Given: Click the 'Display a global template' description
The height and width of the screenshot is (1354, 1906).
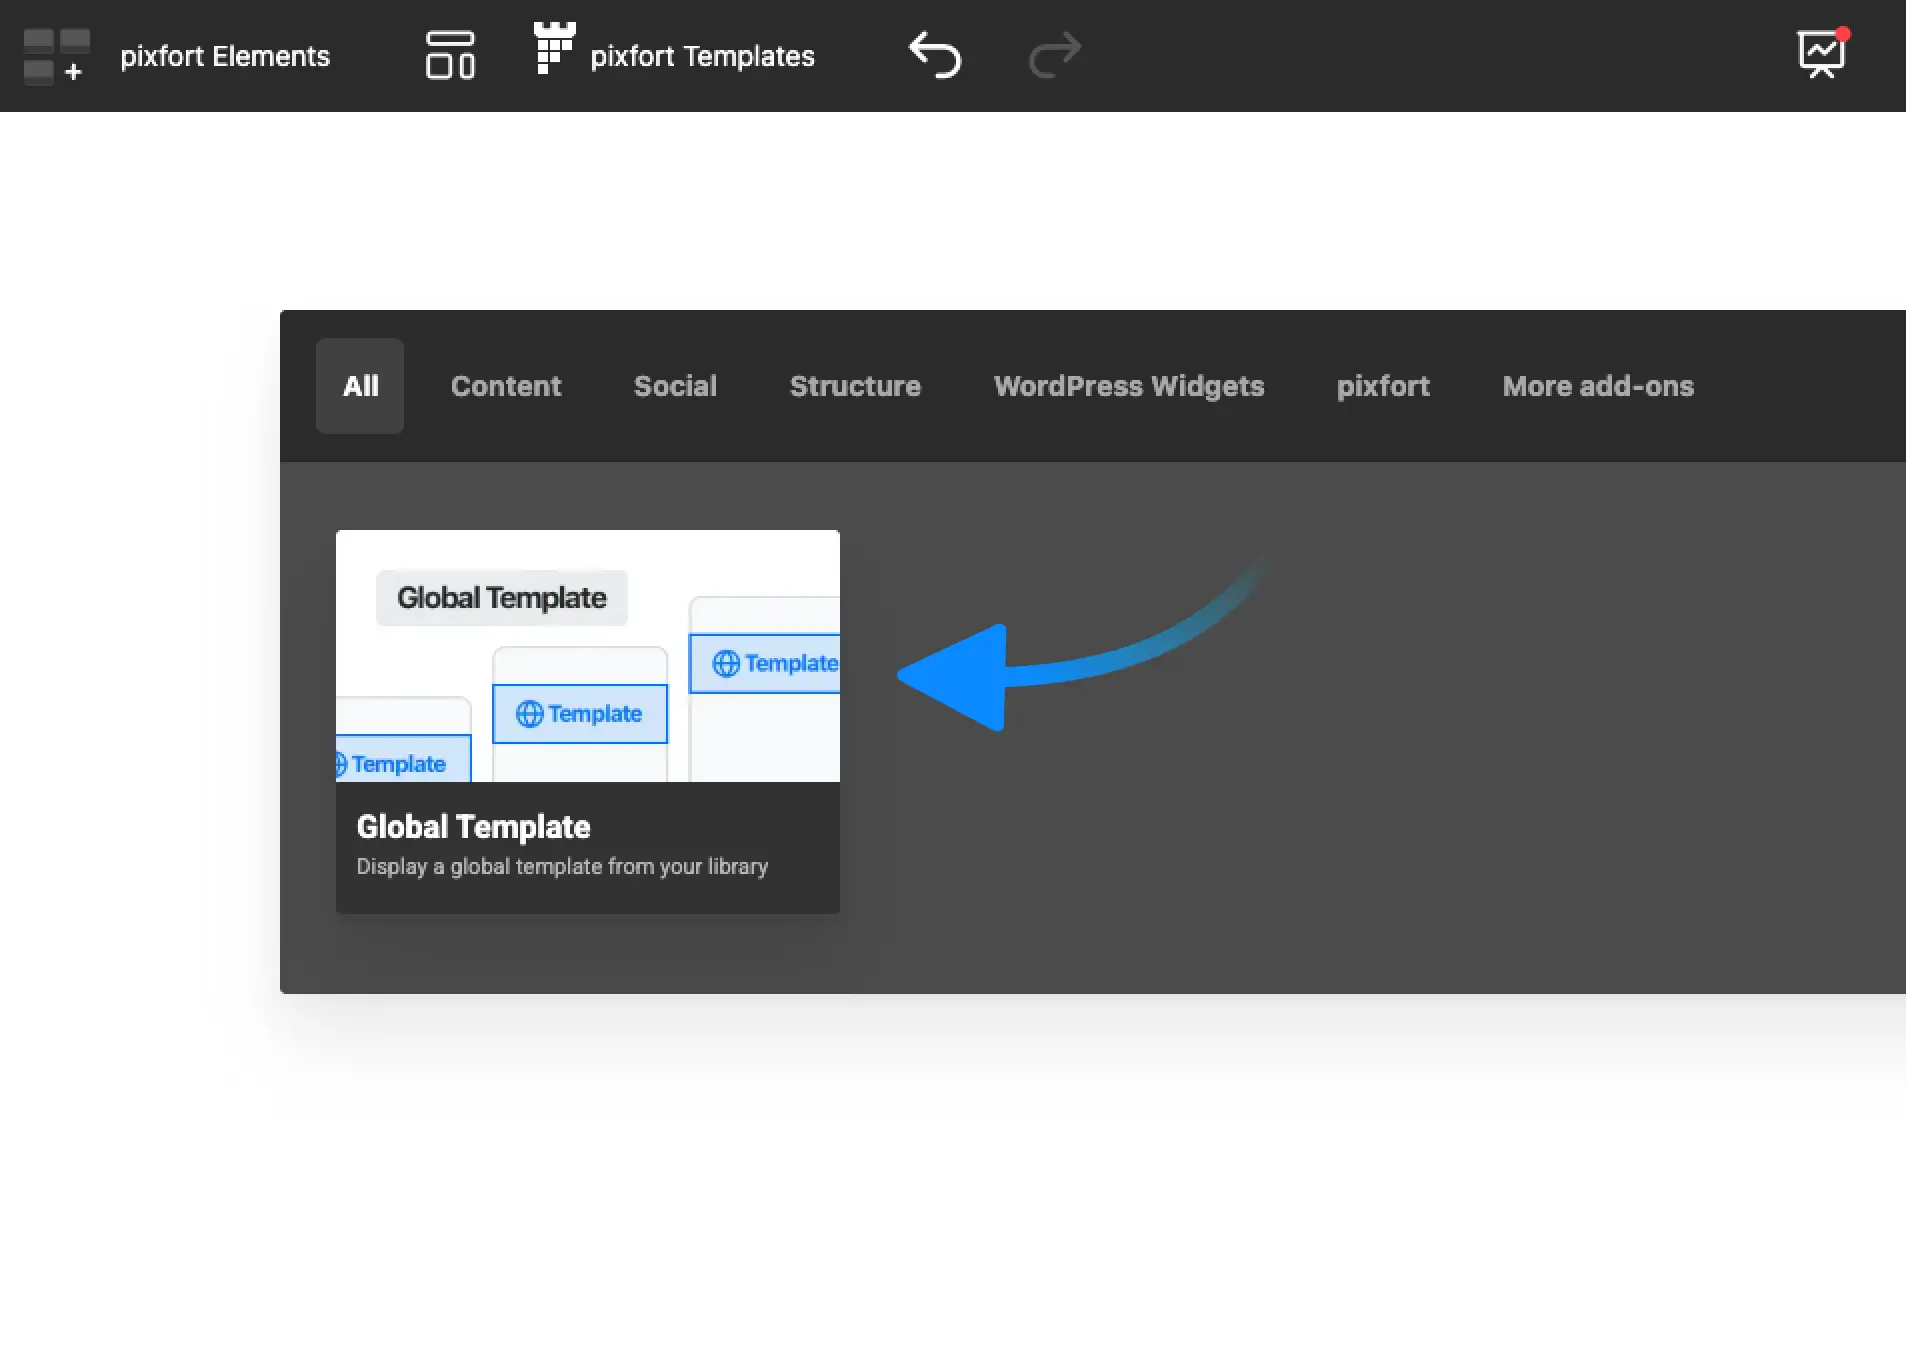Looking at the screenshot, I should click(562, 867).
